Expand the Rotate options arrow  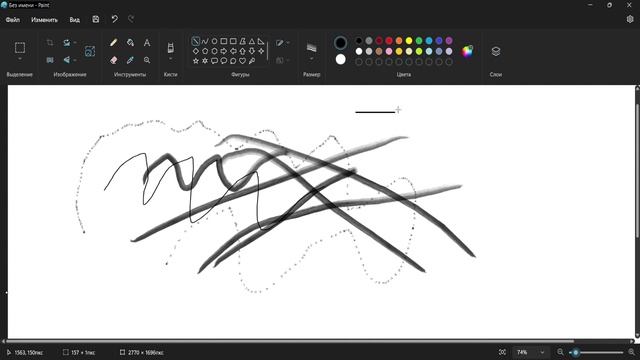pyautogui.click(x=75, y=42)
